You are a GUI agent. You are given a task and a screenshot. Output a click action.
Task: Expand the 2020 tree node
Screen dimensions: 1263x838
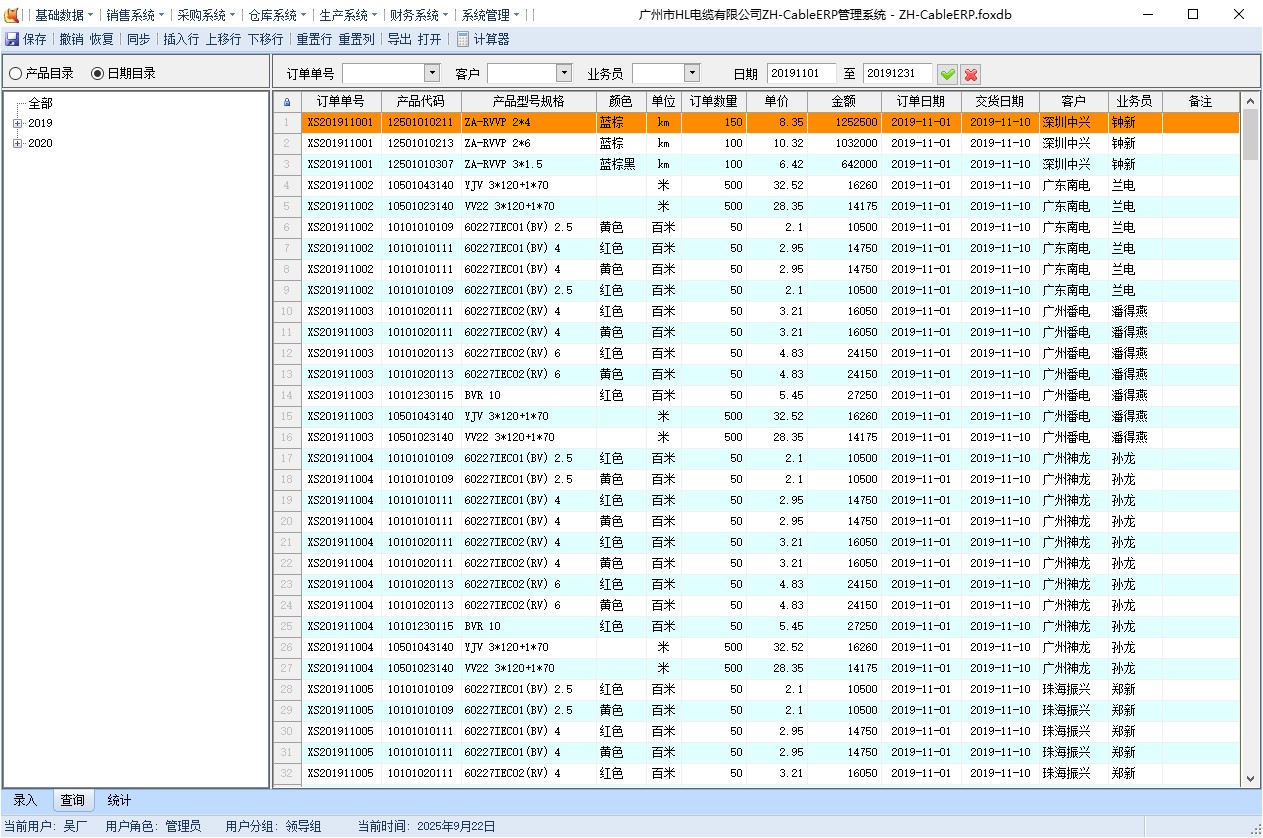[x=17, y=143]
